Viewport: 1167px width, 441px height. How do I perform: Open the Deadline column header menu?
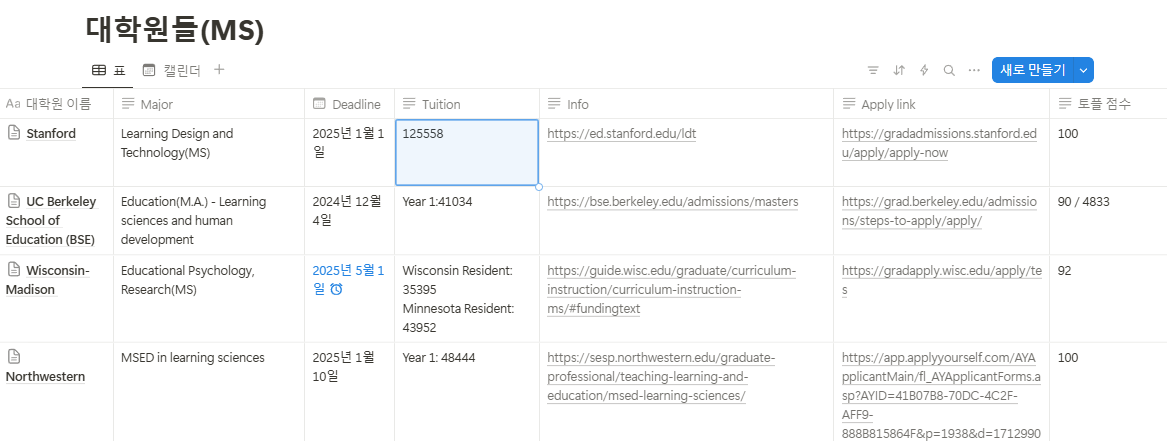[349, 104]
